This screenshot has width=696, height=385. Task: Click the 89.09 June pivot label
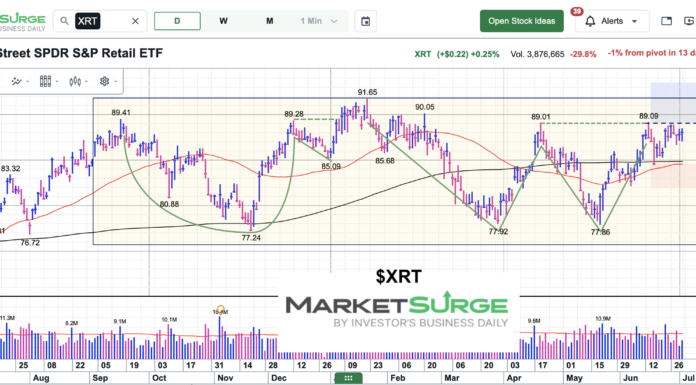(x=649, y=116)
